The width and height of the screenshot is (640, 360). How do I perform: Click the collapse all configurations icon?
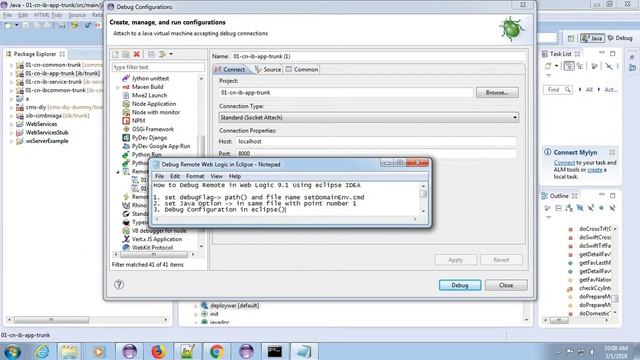(151, 54)
